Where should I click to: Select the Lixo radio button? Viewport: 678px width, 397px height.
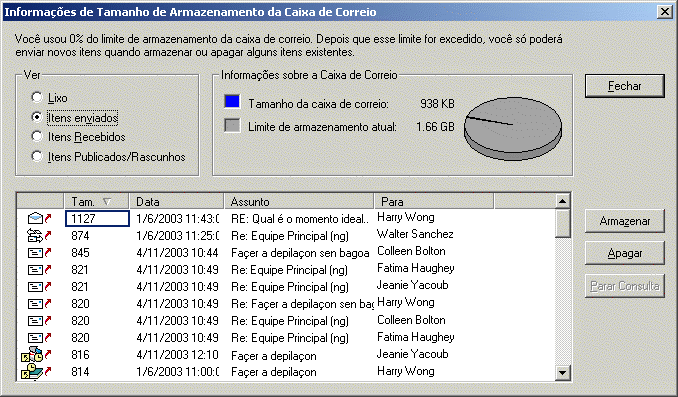pos(37,97)
